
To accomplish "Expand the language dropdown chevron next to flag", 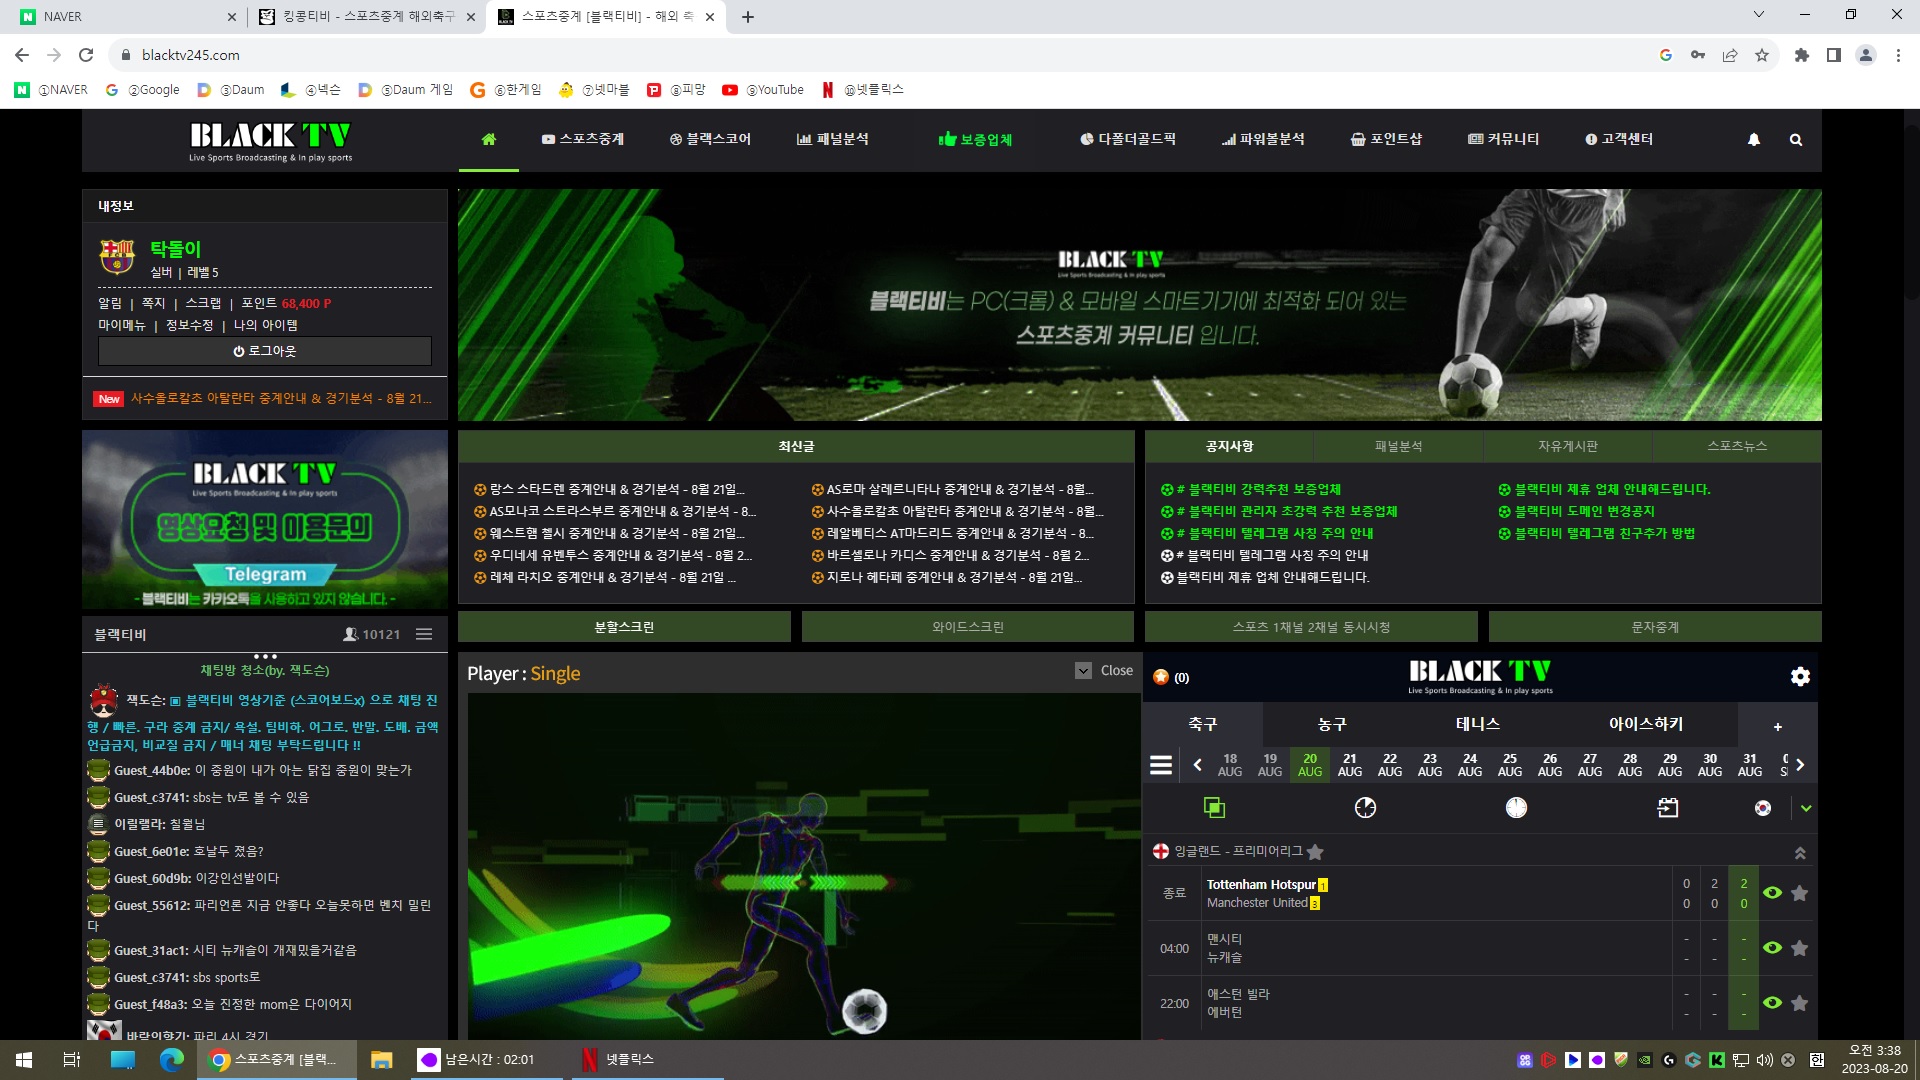I will pyautogui.click(x=1805, y=808).
